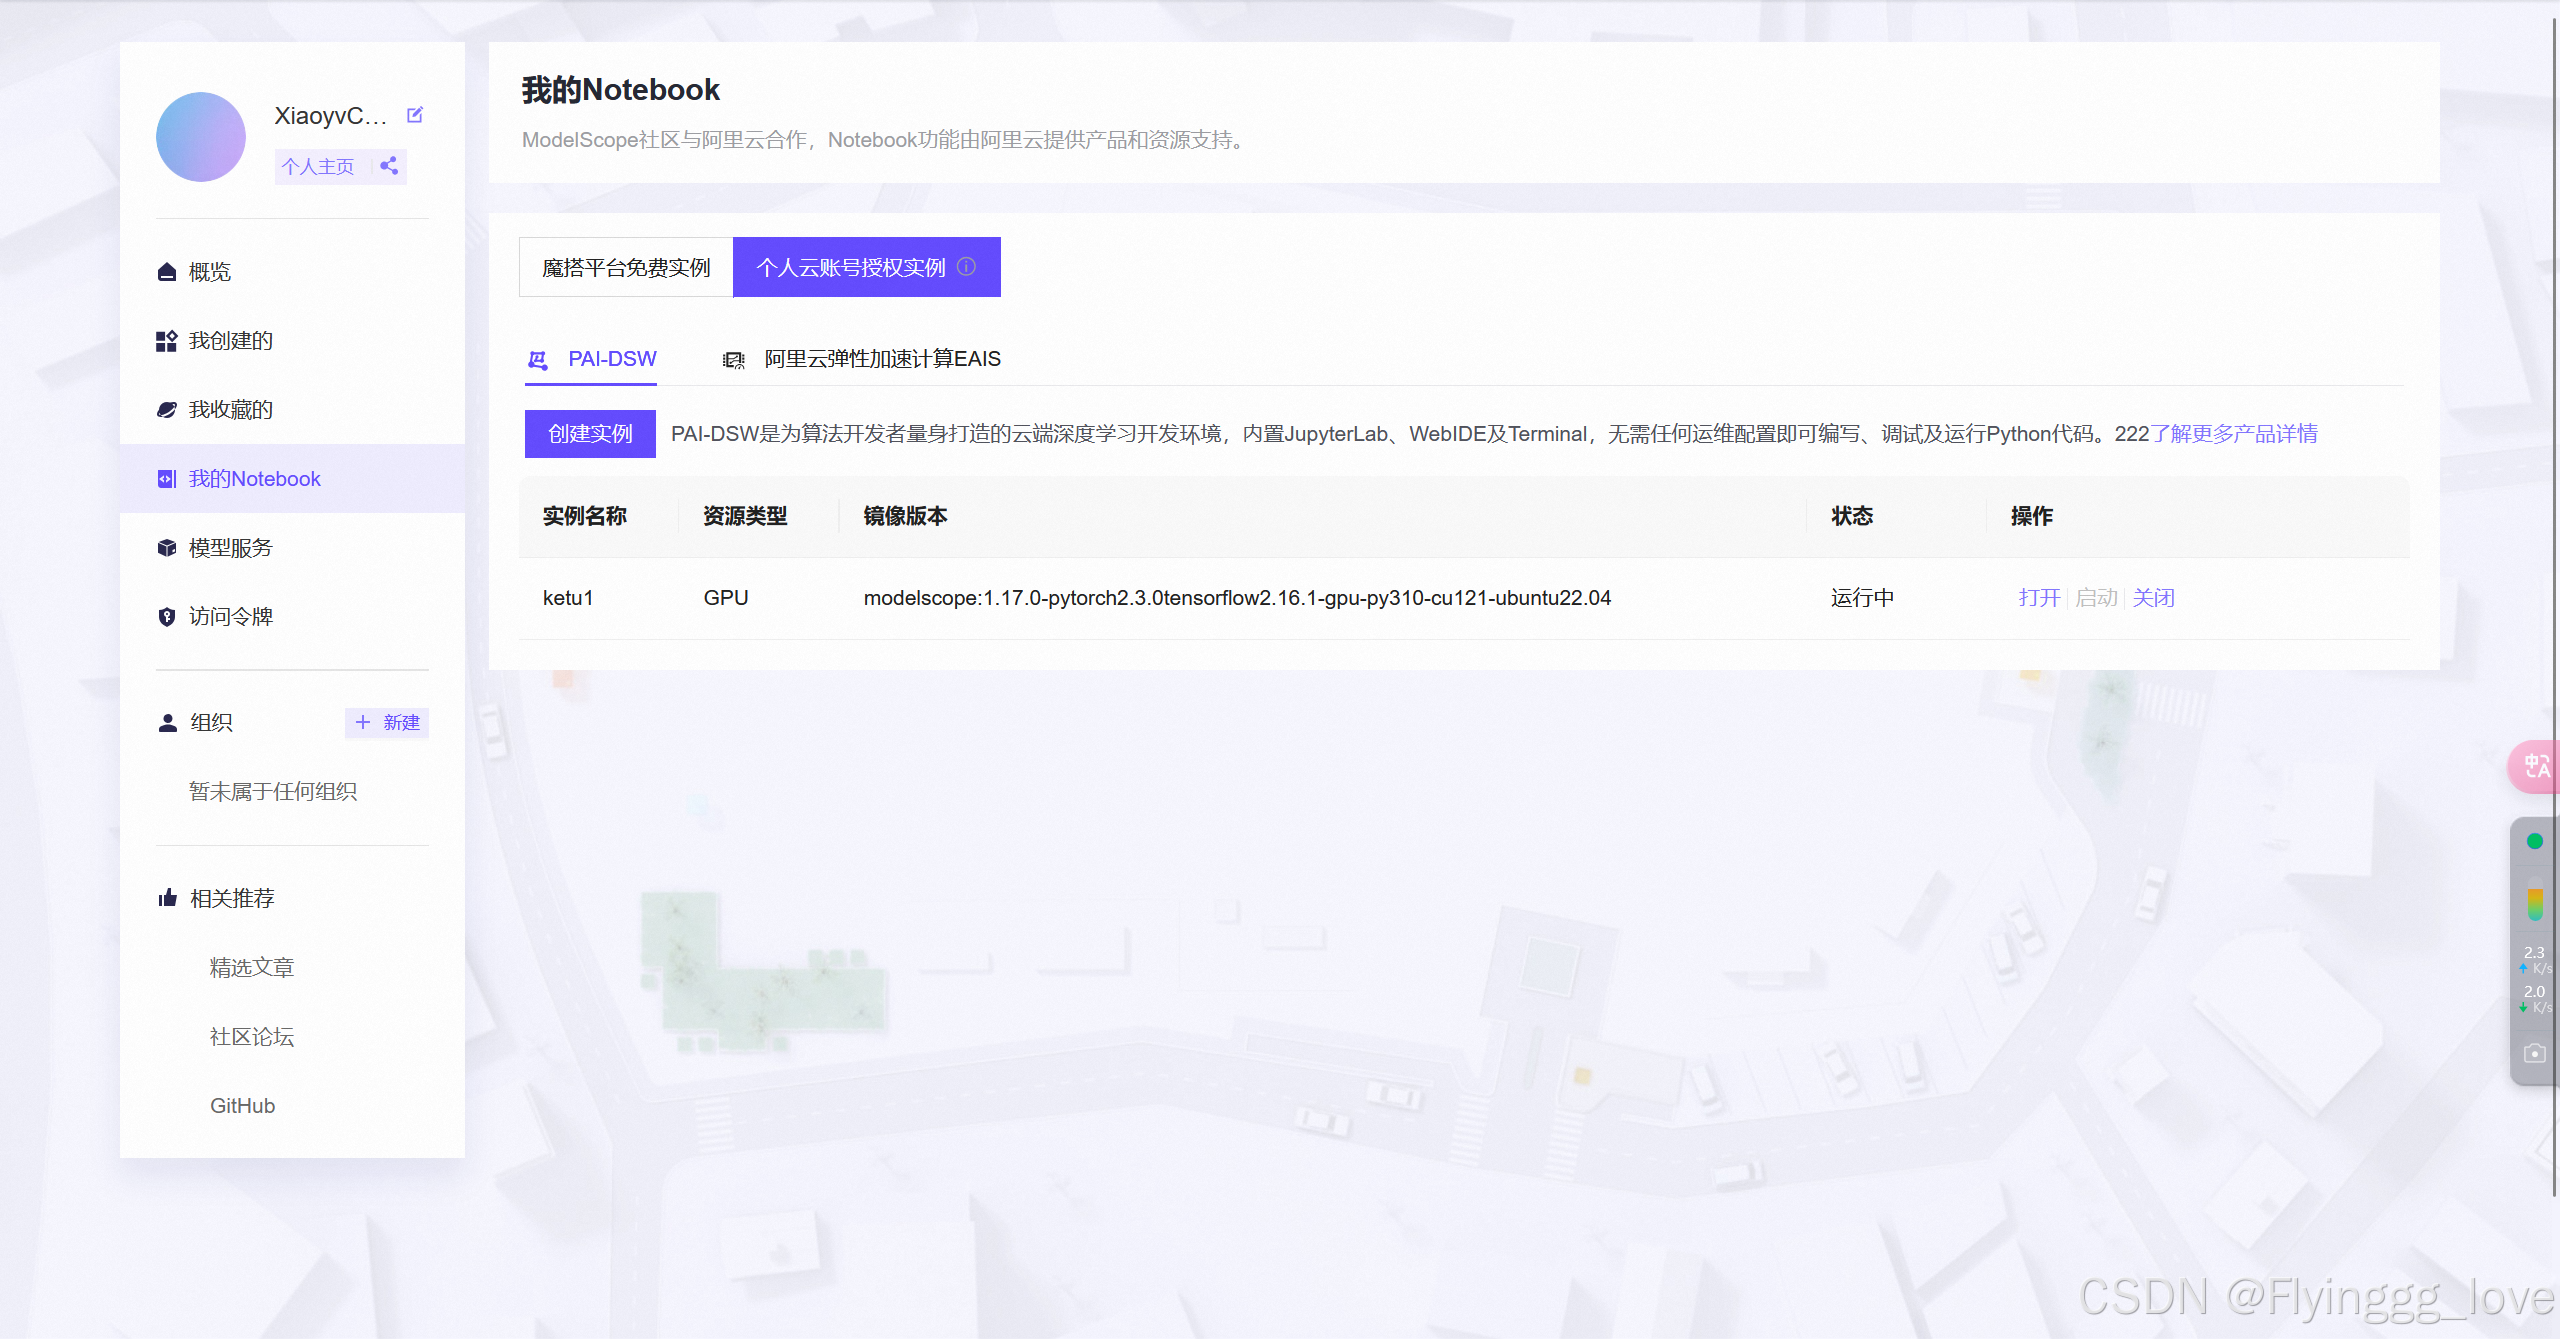This screenshot has height=1339, width=2560.
Task: Open the 社区论坛 link
Action: 252,1037
